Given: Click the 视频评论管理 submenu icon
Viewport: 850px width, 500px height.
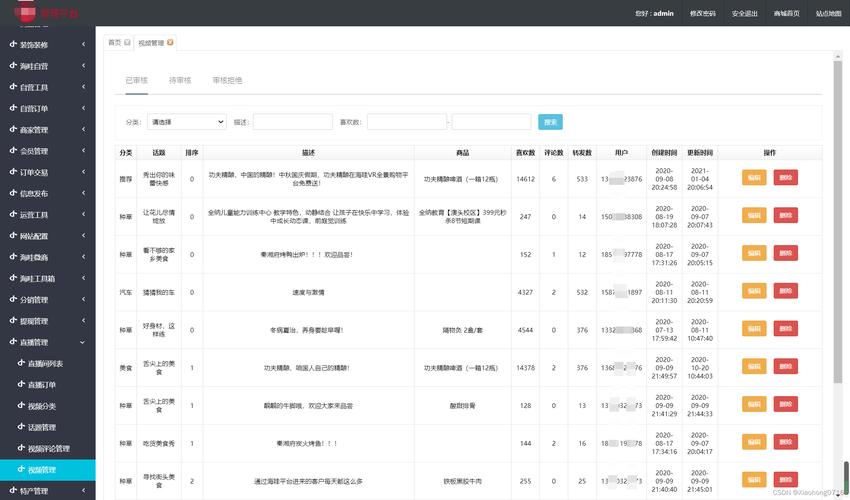Looking at the screenshot, I should 21,448.
